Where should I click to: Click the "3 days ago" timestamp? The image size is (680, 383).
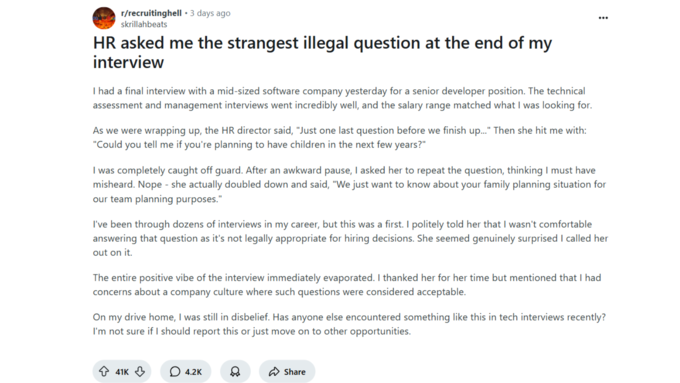point(210,13)
